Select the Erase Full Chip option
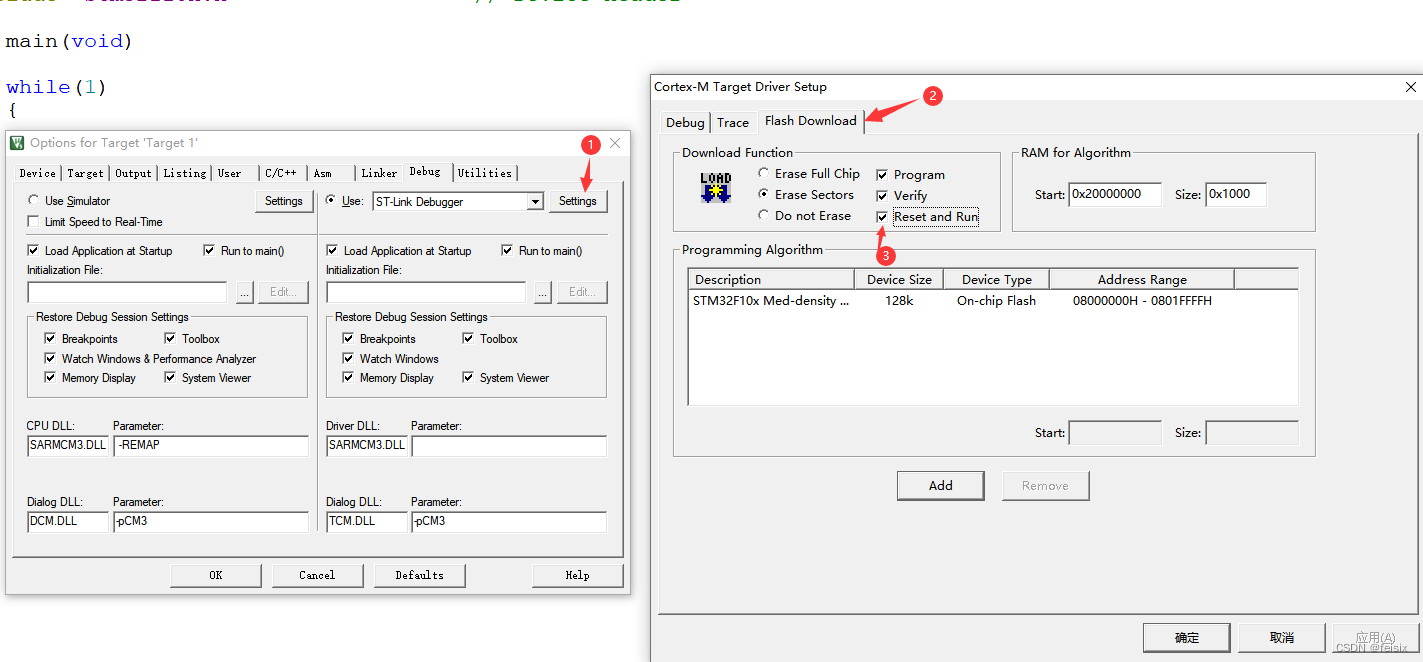The height and width of the screenshot is (662, 1423). 764,174
